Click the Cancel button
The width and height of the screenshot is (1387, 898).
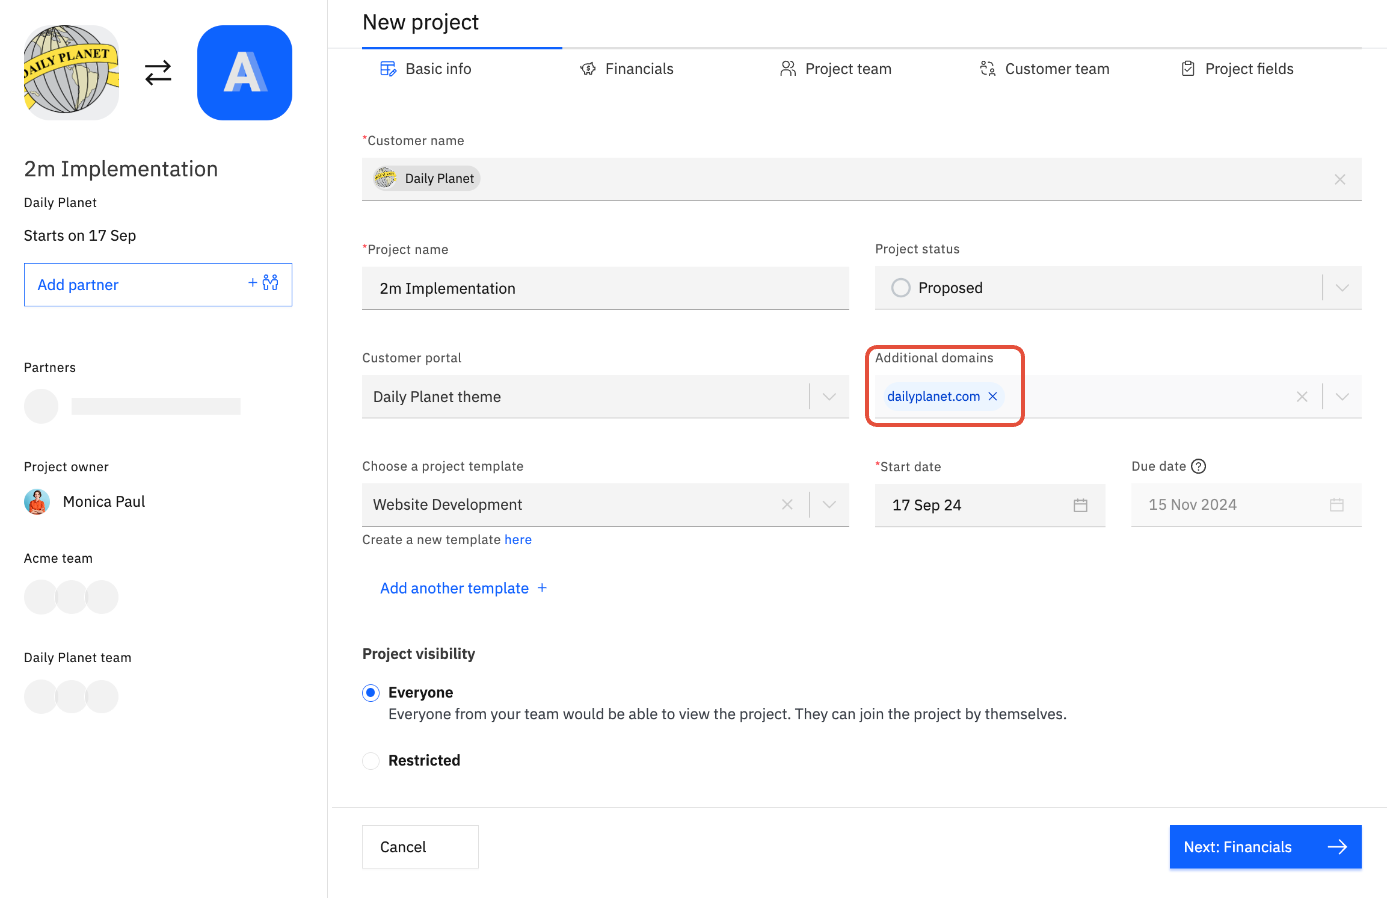pos(420,847)
